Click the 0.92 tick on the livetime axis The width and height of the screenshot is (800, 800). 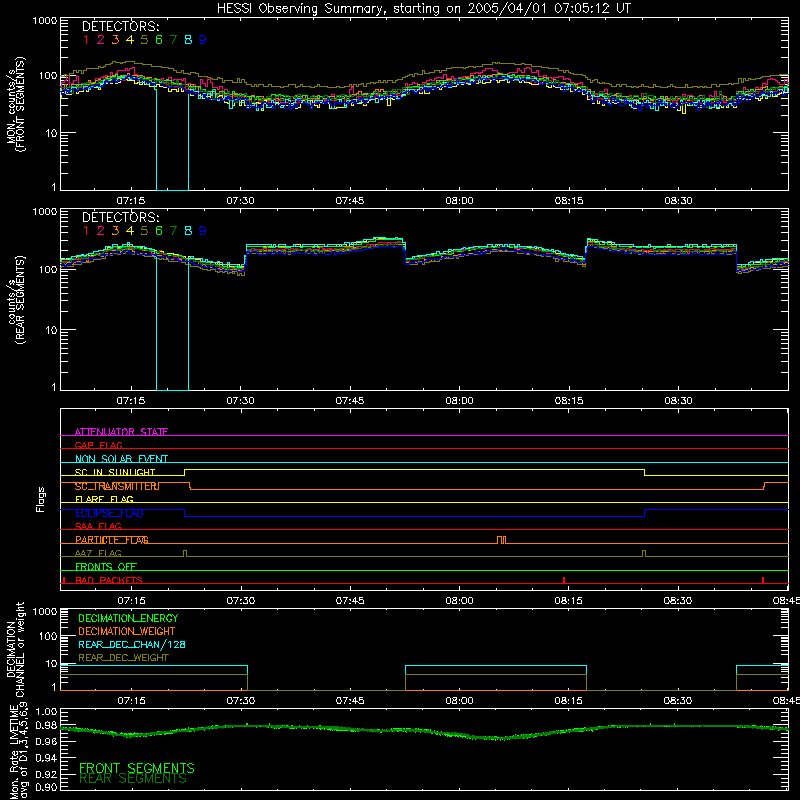[x=47, y=772]
